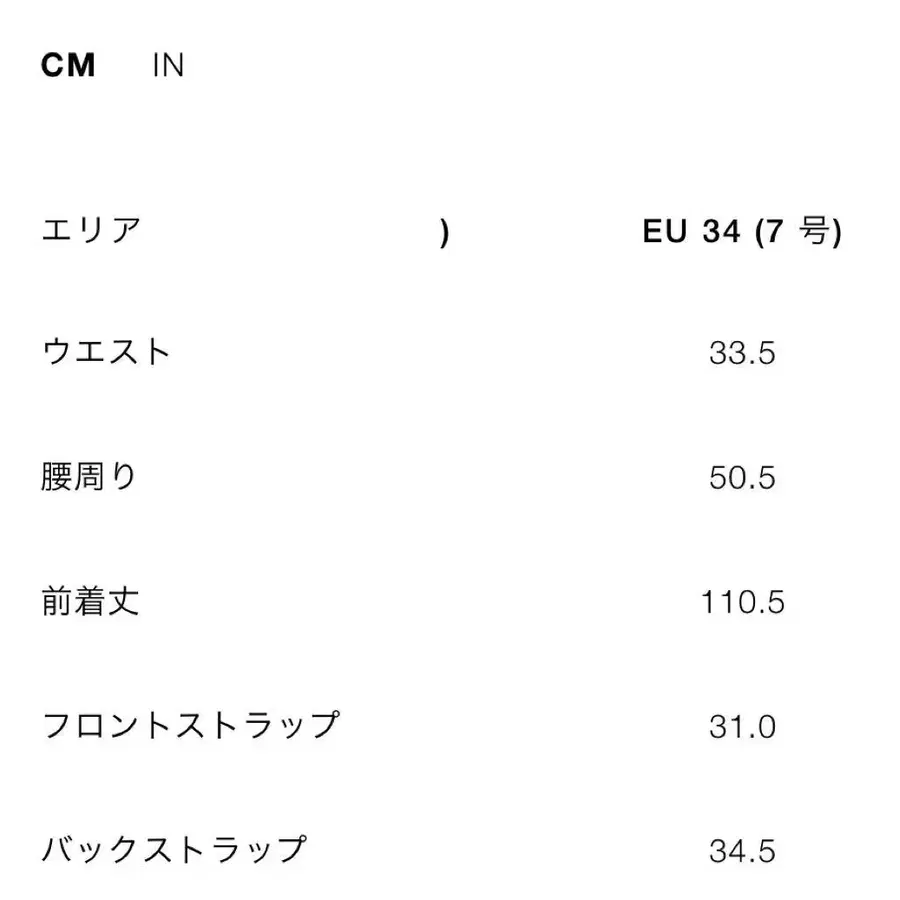Expand the エリア region selector
900x900 pixels.
[92, 230]
